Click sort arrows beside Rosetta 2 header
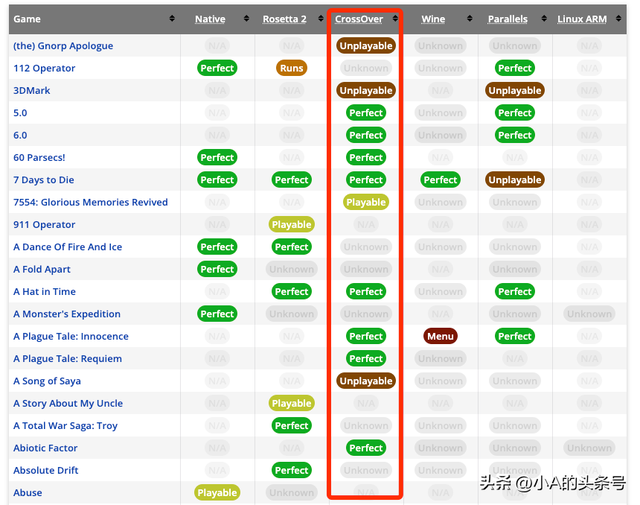 point(321,18)
